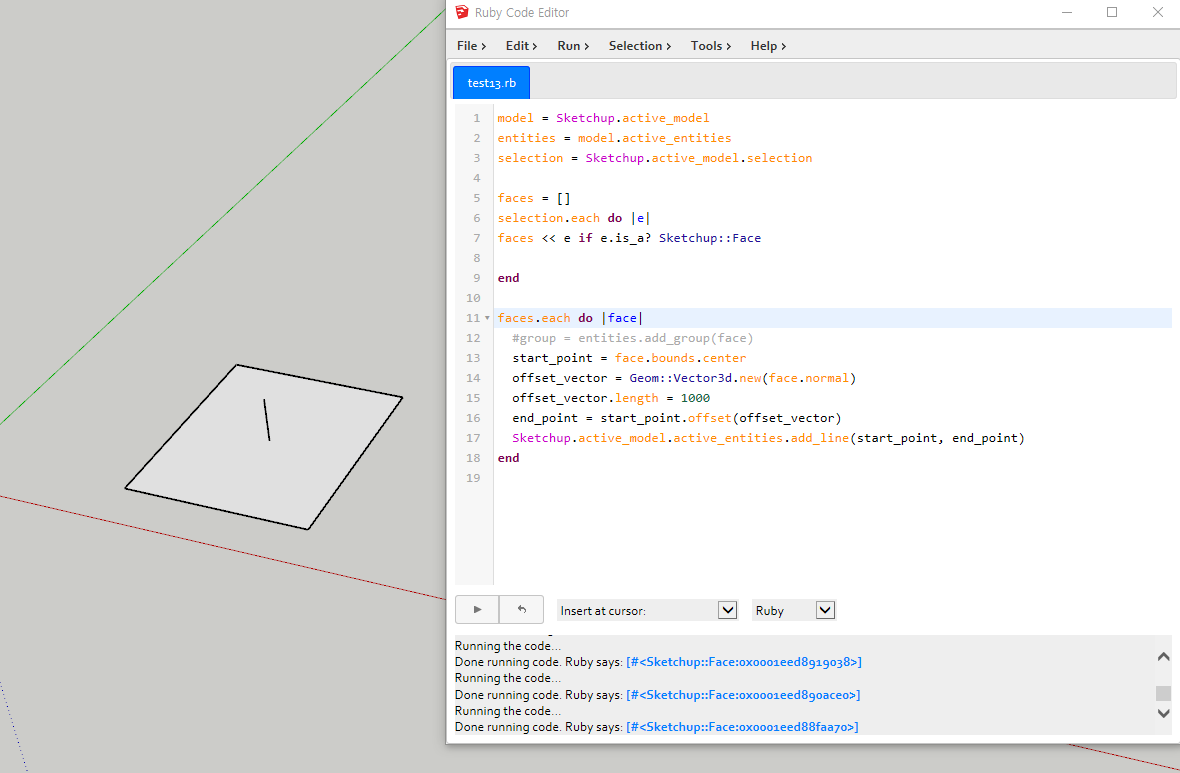The height and width of the screenshot is (773, 1180).
Task: Open the Tools menu
Action: pos(710,46)
